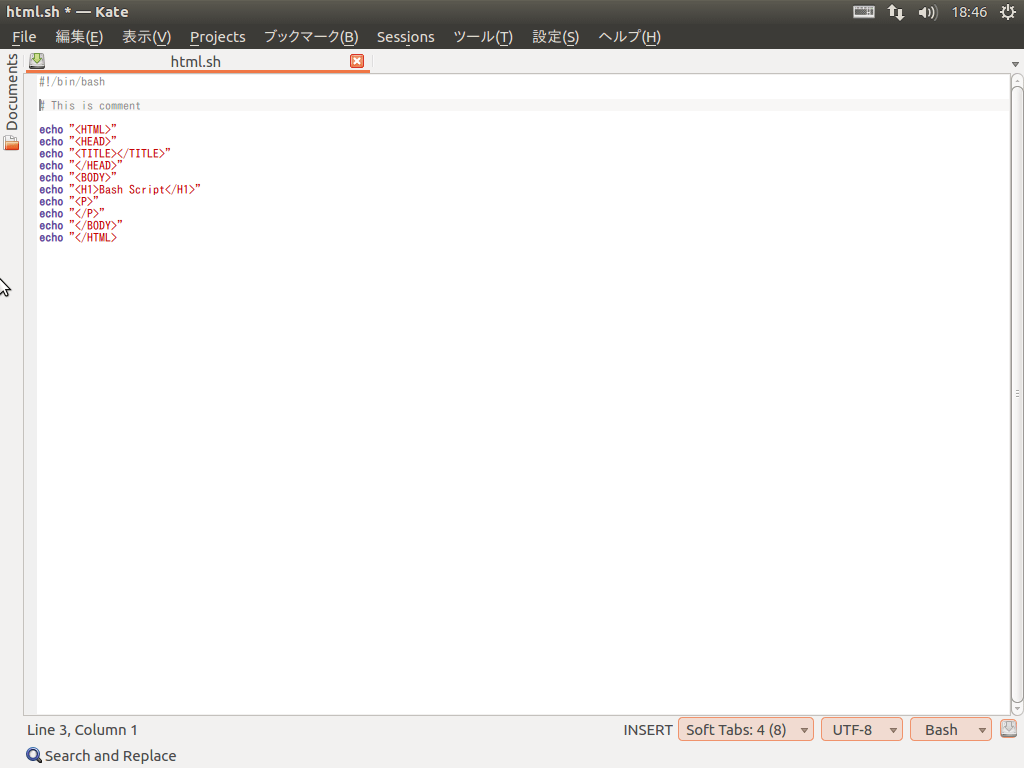The image size is (1024, 768).
Task: Click the orange folder icon in the sidebar
Action: tap(11, 143)
